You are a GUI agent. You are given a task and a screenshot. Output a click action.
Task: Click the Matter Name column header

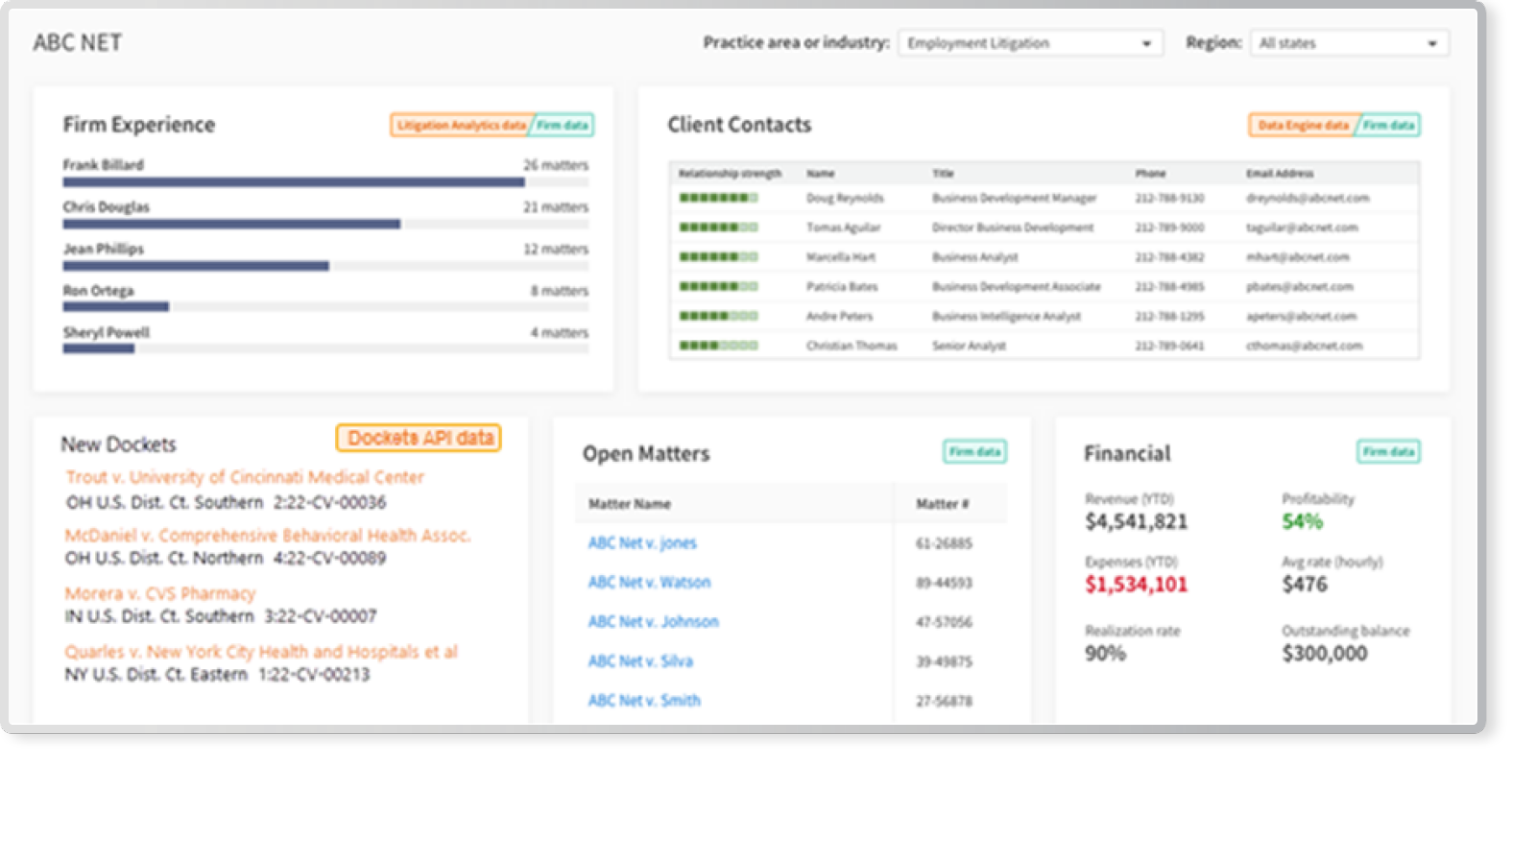click(x=629, y=504)
